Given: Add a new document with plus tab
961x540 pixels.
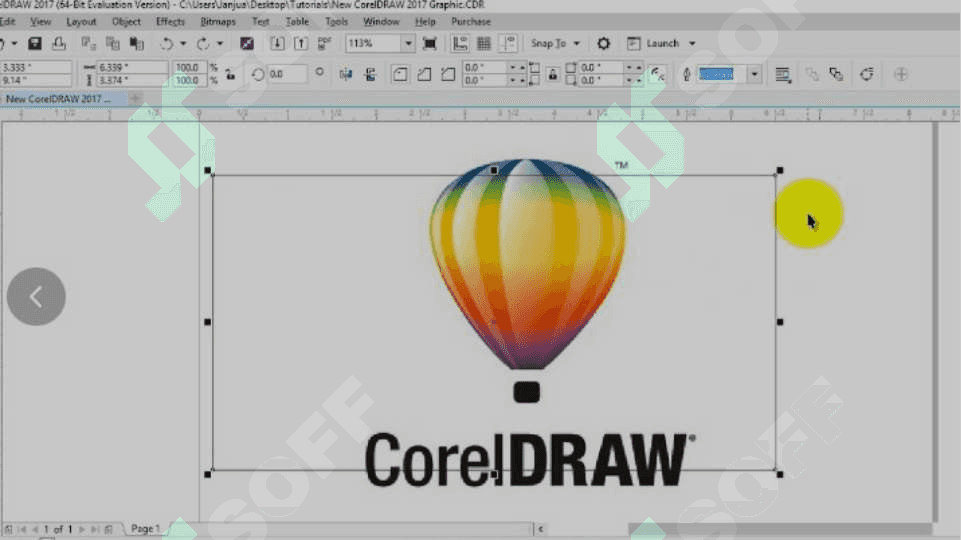Looking at the screenshot, I should tap(135, 99).
